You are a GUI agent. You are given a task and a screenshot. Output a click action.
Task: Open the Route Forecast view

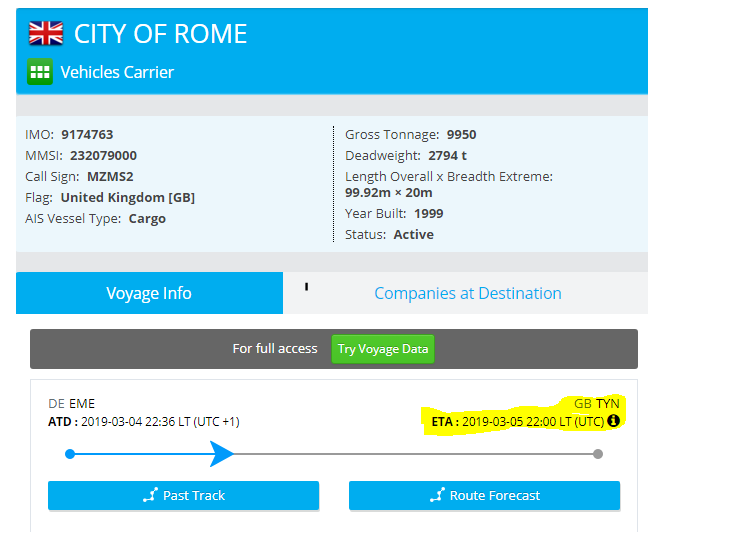tap(484, 495)
